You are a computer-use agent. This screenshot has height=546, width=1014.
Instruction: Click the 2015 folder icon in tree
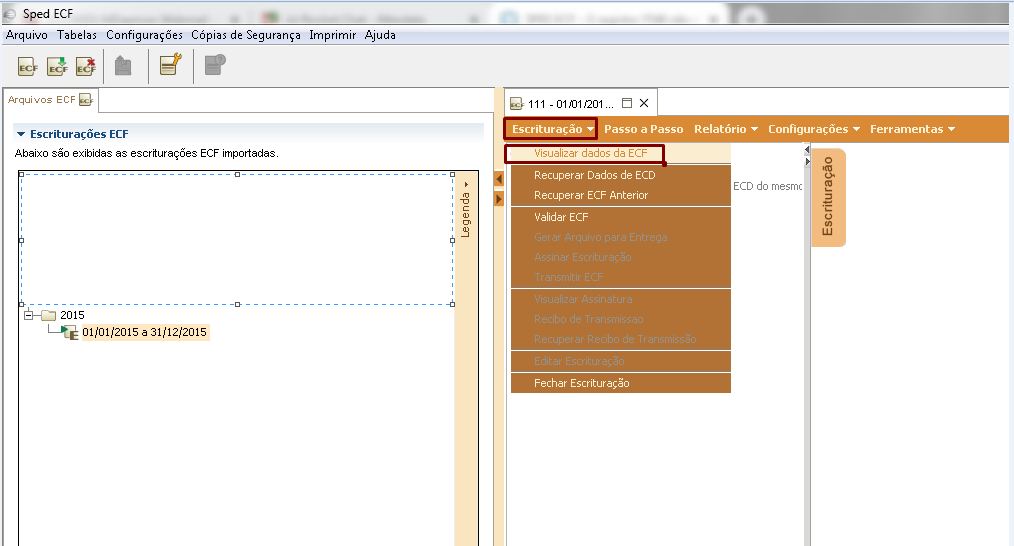[x=49, y=315]
